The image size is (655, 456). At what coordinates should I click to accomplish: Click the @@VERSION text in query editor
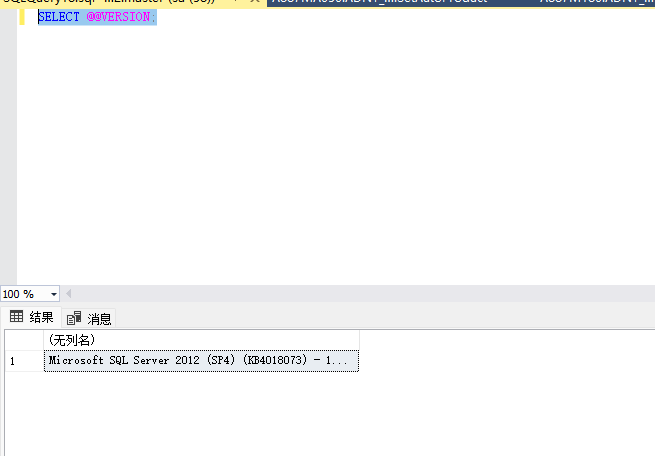(x=118, y=17)
